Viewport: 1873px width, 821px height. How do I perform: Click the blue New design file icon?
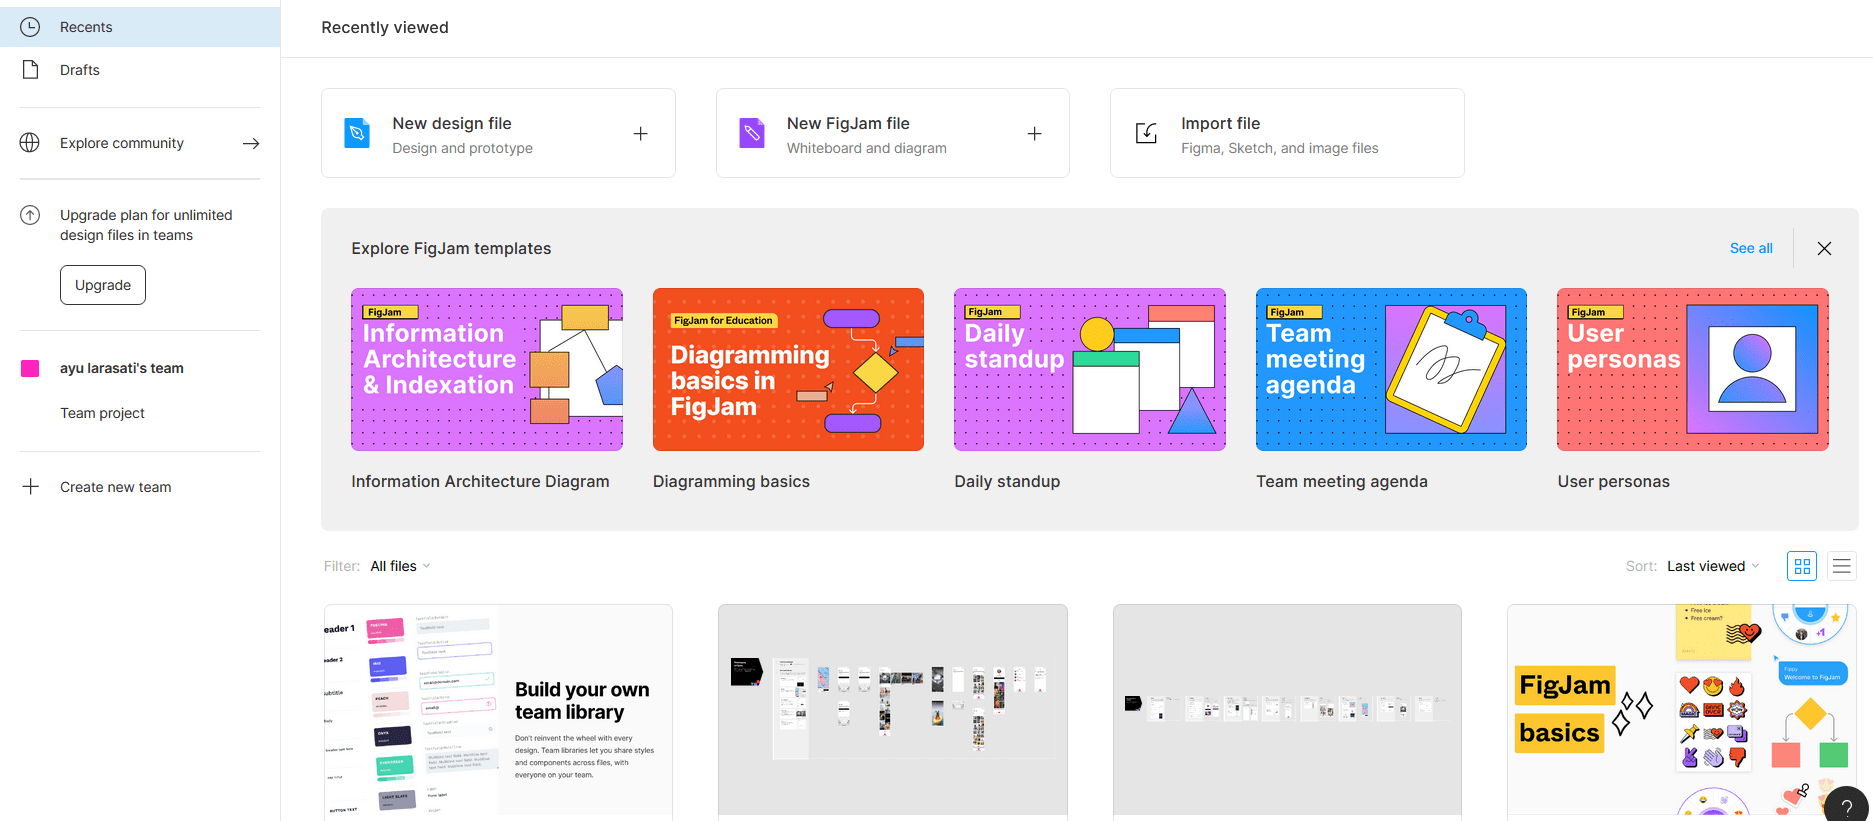(357, 133)
